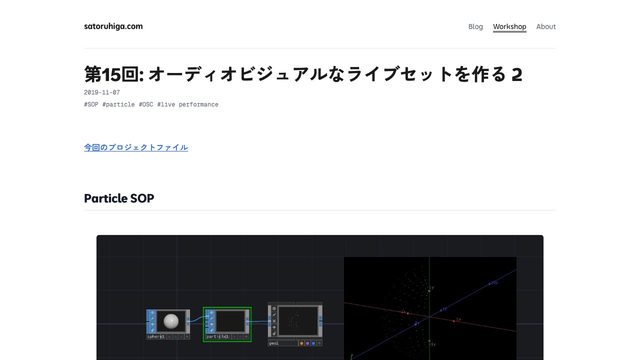Select the date 2019-11-07
640x360 pixels.
102,93
